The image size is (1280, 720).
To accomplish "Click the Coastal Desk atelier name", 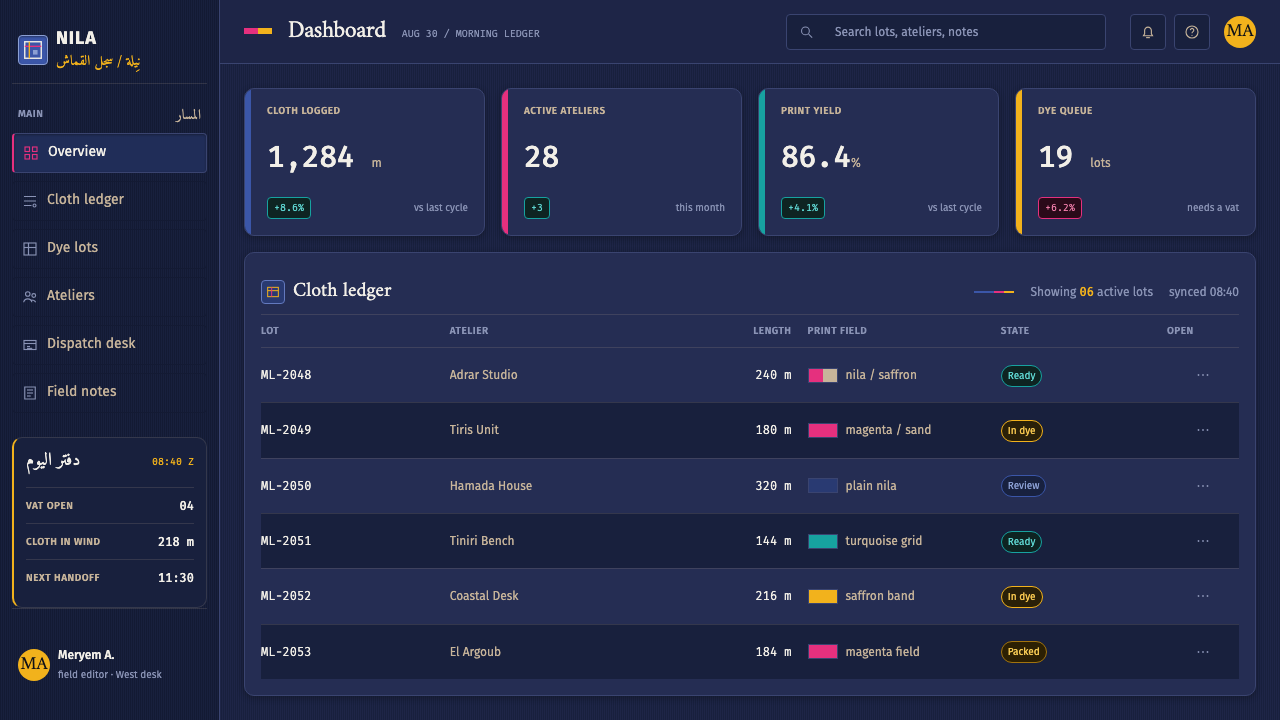I will 484,596.
